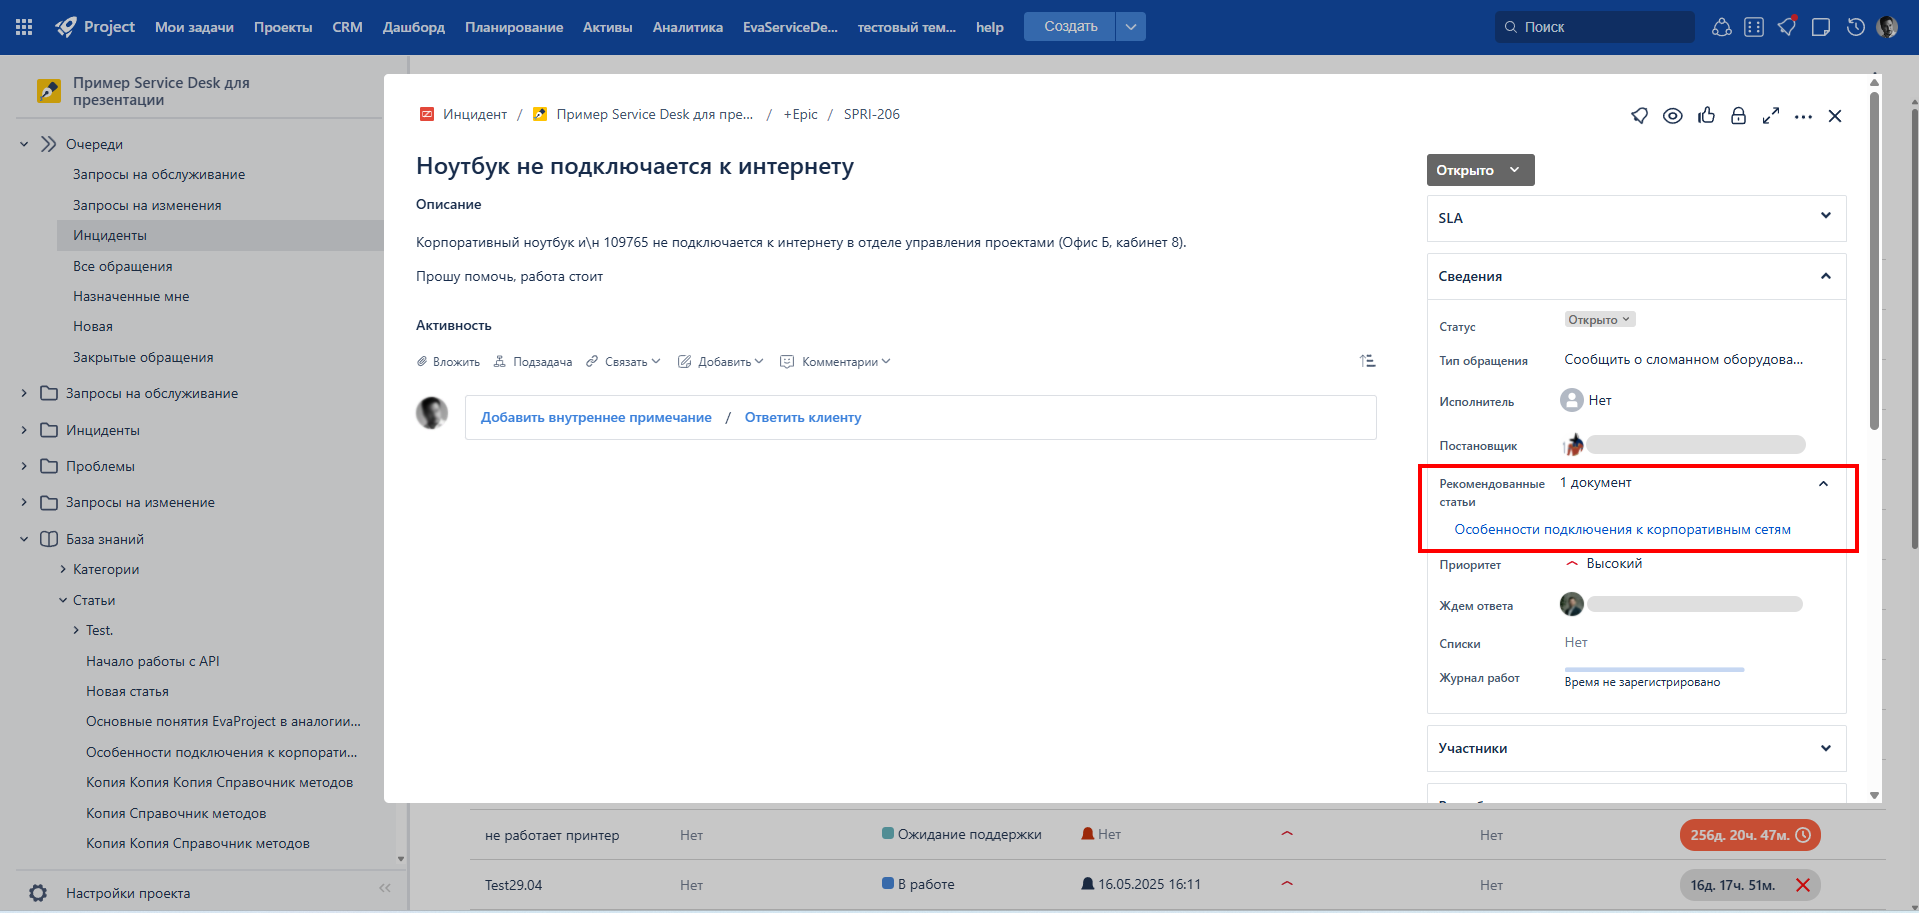This screenshot has height=913, width=1919.
Task: Expand the Участники panel
Action: 1825,748
